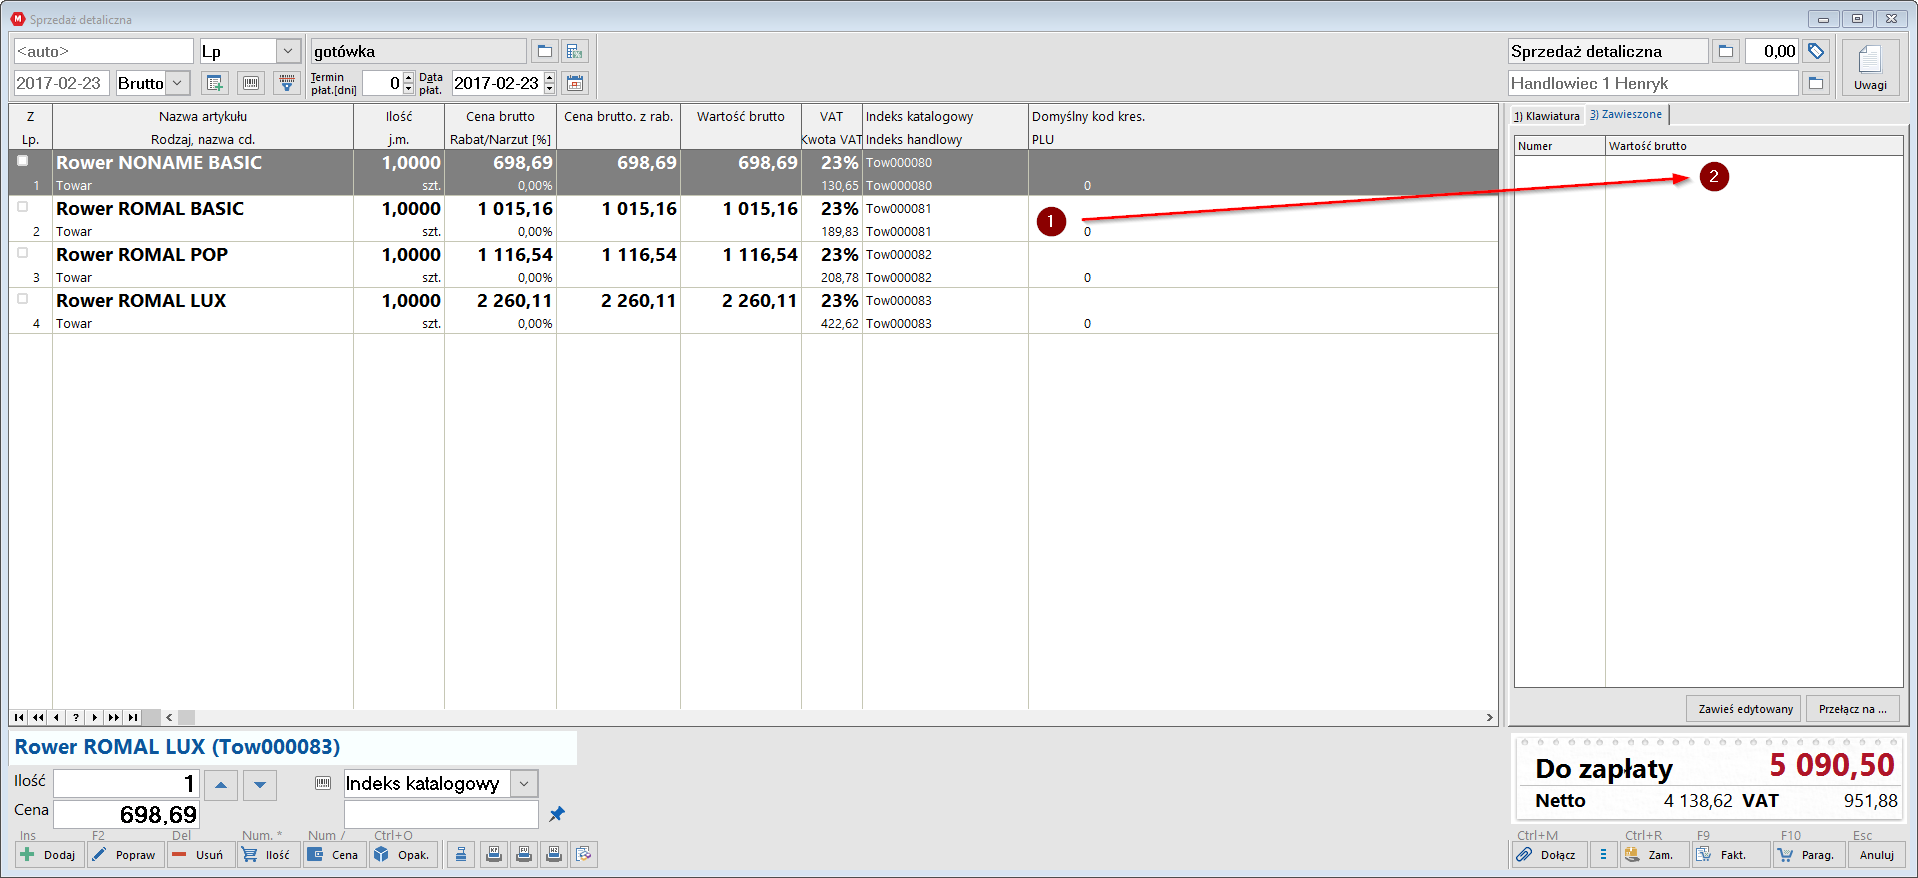Decrease quantity with the down arrow button
The height and width of the screenshot is (878, 1918).
click(x=260, y=784)
